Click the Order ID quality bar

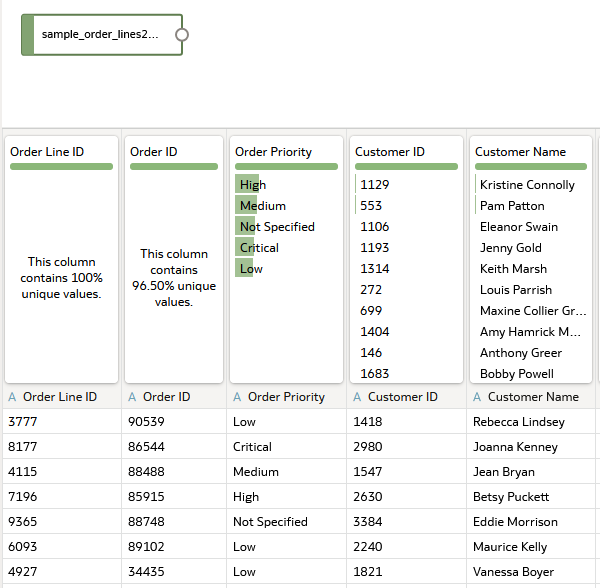pos(174,166)
